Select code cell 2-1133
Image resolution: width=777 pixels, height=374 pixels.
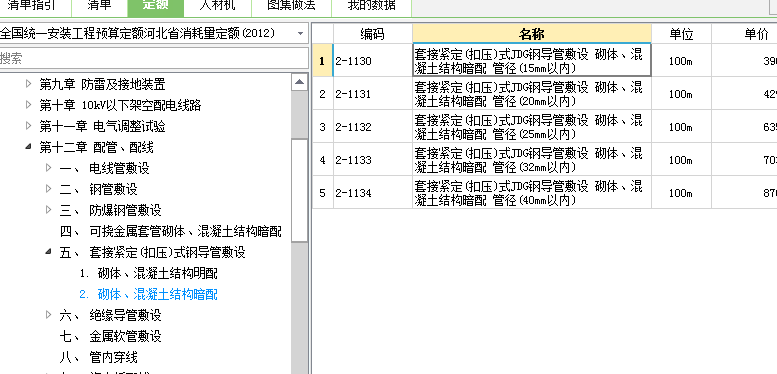tap(373, 159)
